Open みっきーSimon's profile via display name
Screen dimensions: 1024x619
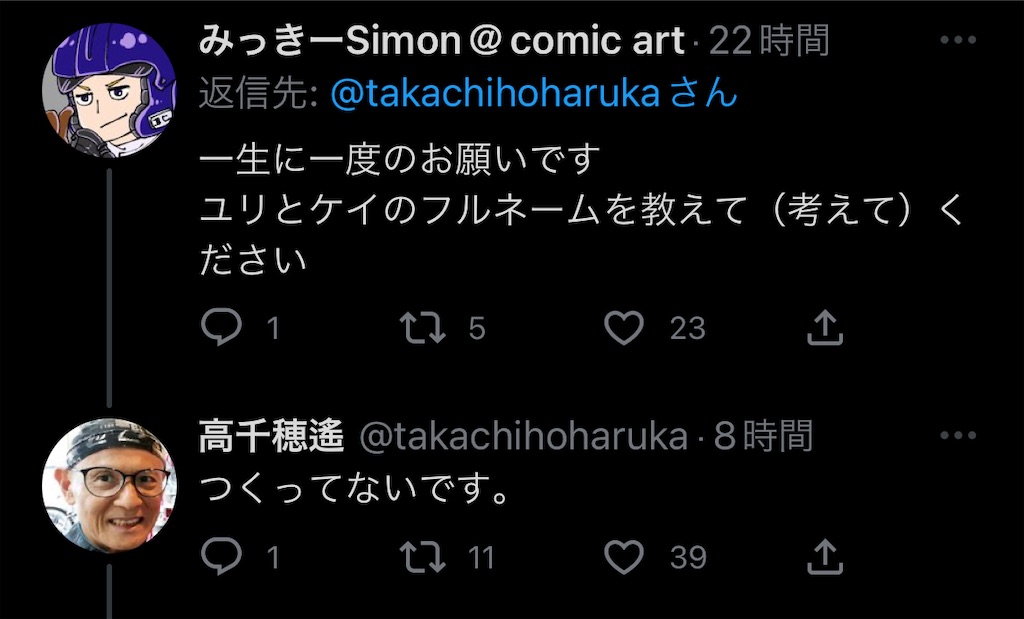pyautogui.click(x=441, y=41)
